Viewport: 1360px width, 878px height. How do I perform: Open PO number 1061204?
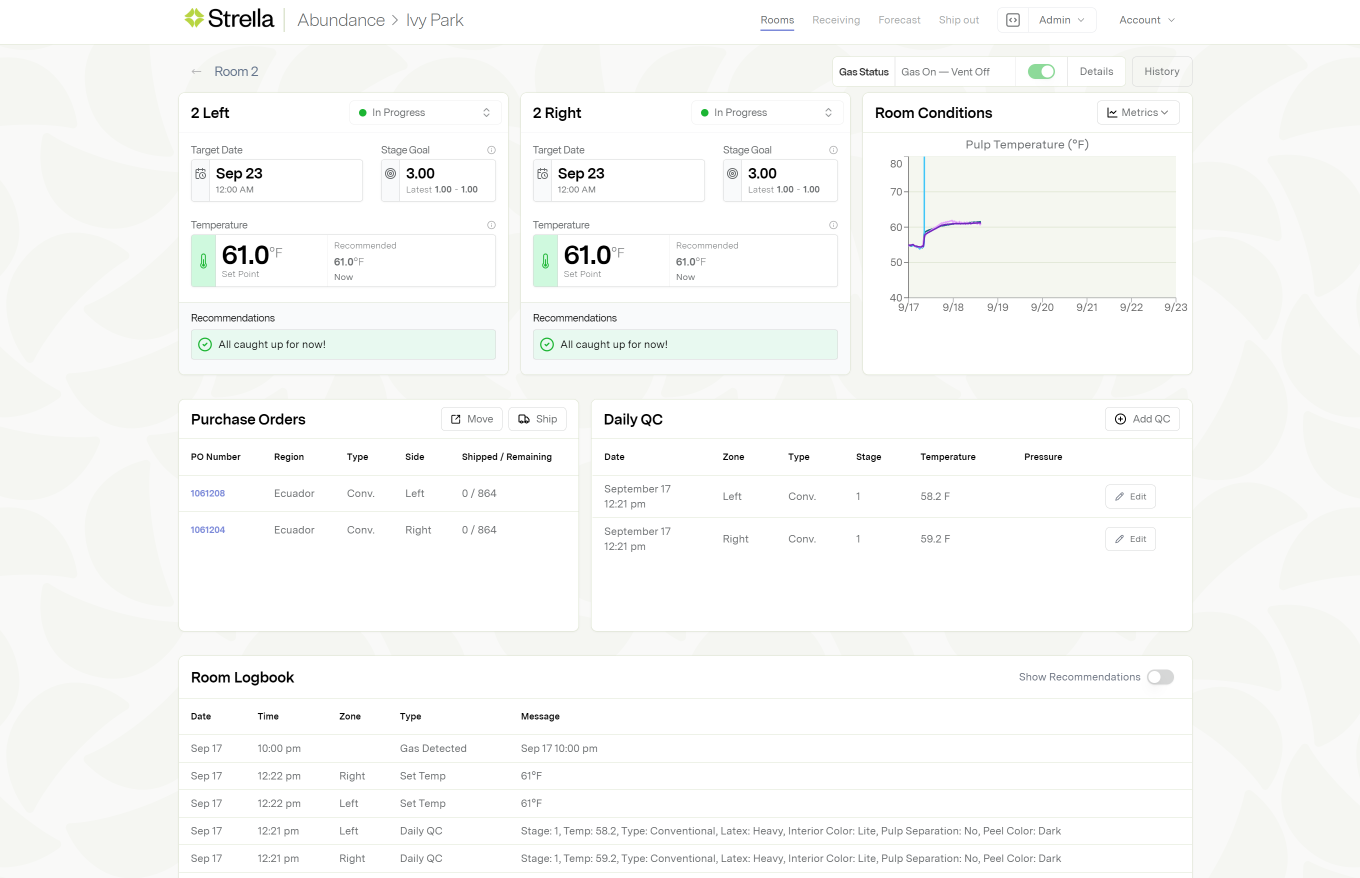pyautogui.click(x=208, y=530)
